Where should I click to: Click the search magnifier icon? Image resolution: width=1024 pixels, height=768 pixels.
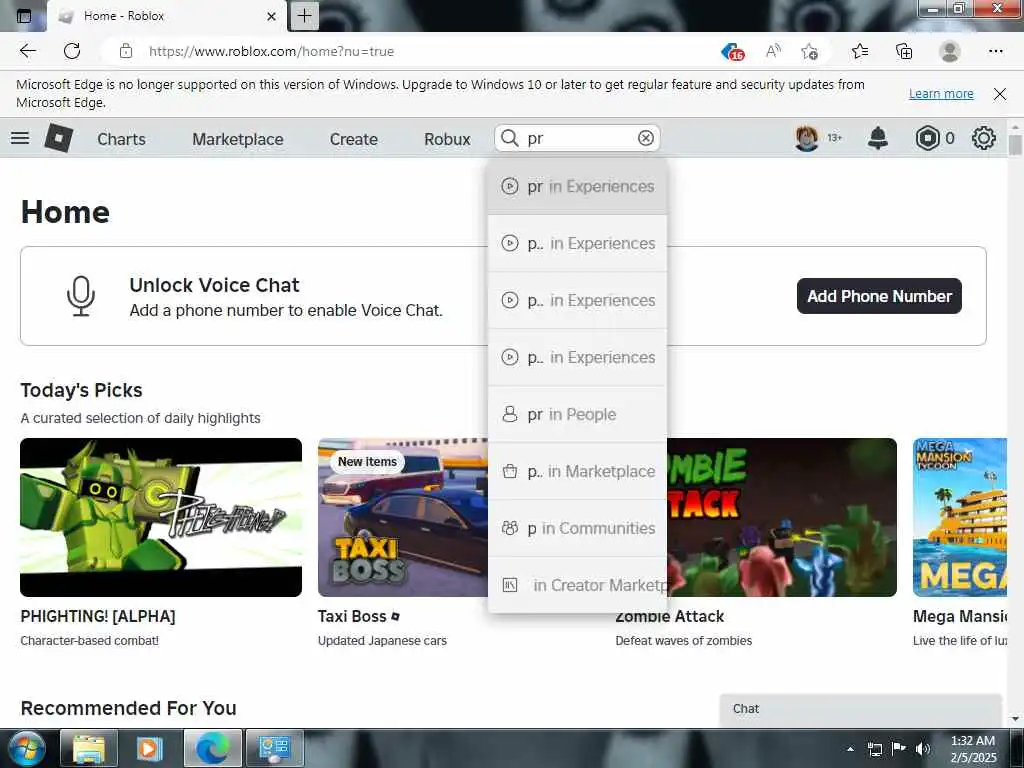point(509,138)
